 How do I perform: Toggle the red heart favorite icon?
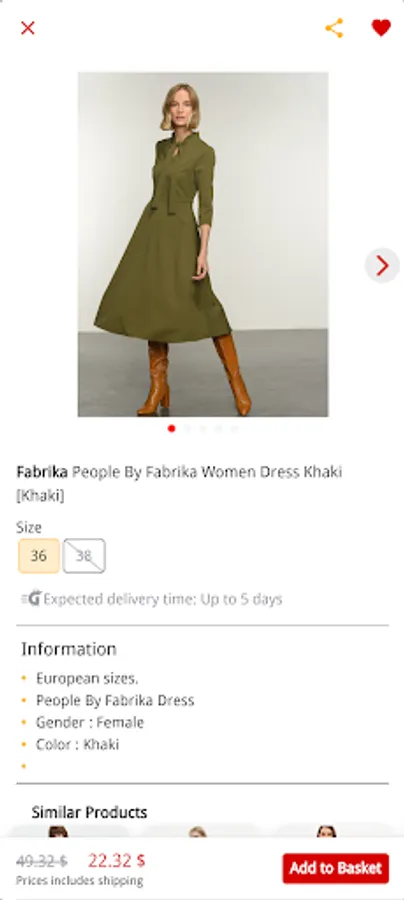[381, 28]
